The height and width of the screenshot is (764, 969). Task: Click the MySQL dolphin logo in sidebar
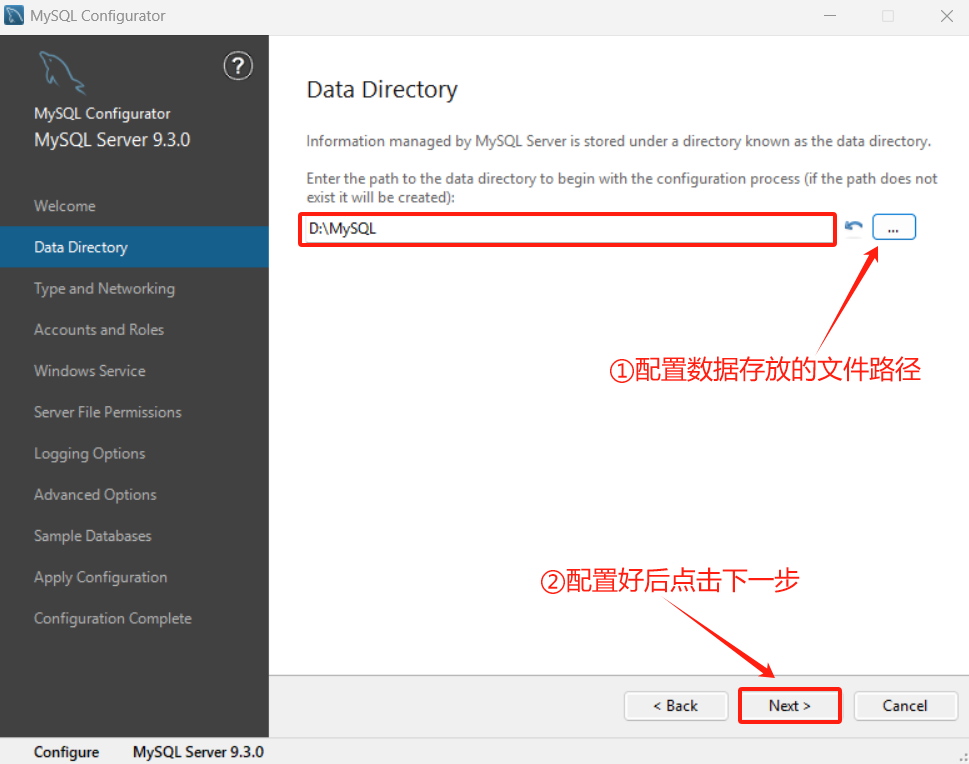[62, 72]
